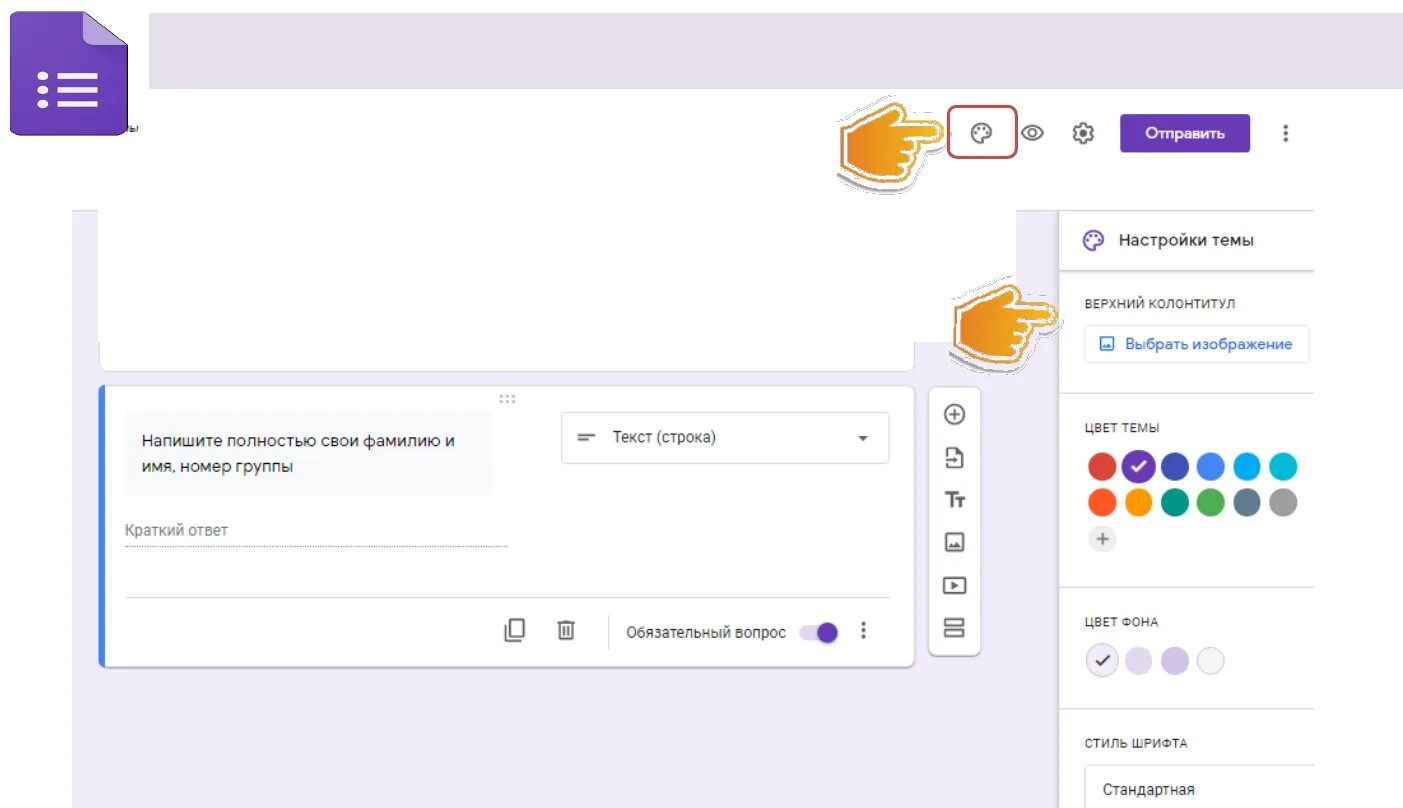Screen dimensions: 1403x808
Task: Toggle the Обязательный вопрос switch
Action: coord(819,632)
